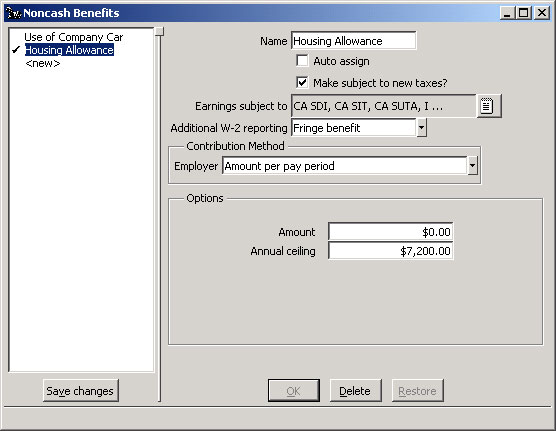Click the Delete button

tap(355, 391)
